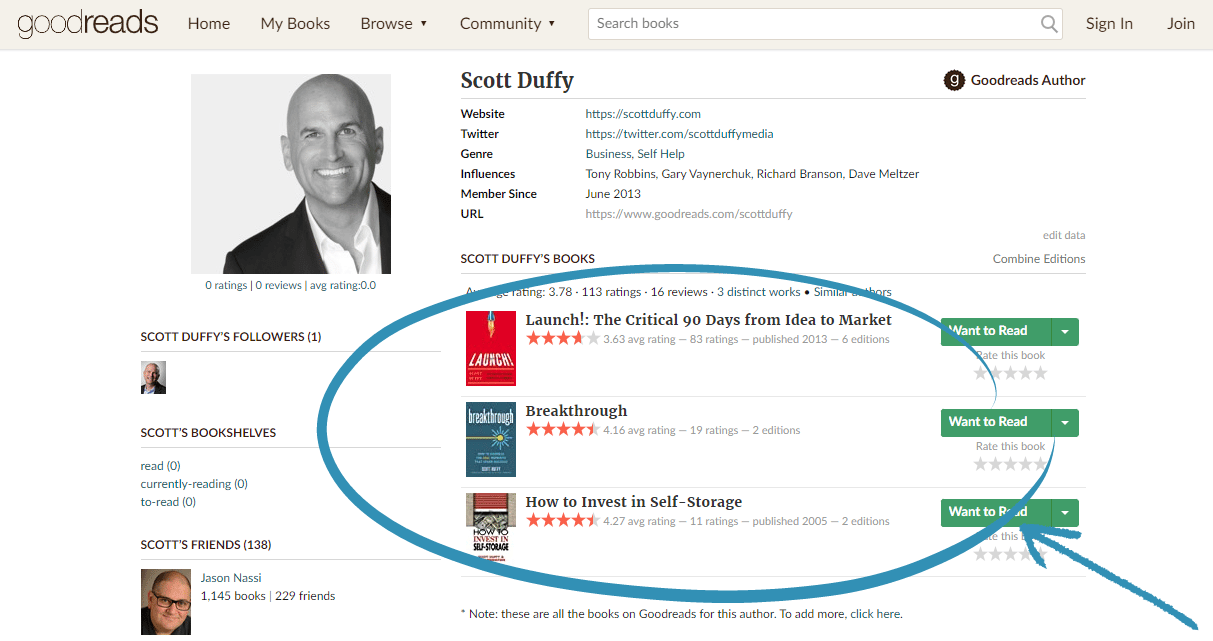Open Scott Duffy's profile photo

[x=291, y=174]
